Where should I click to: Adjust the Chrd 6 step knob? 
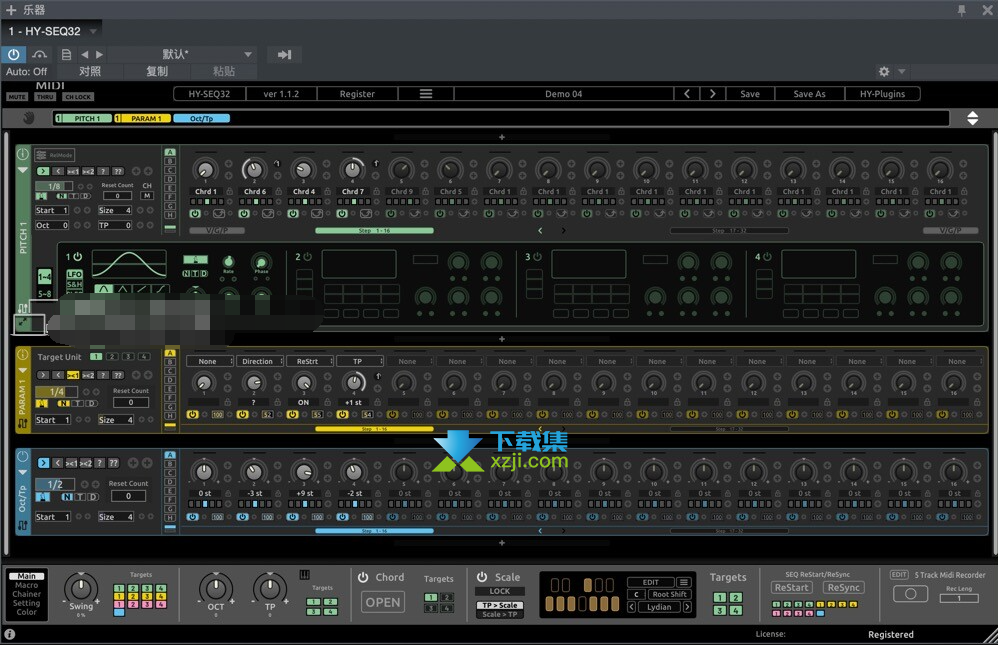pyautogui.click(x=254, y=169)
